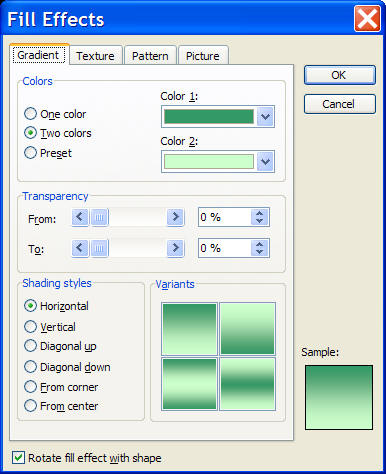Screen dimensions: 386x474
Task: Click the right arrow of To transparency slider
Action: point(175,248)
